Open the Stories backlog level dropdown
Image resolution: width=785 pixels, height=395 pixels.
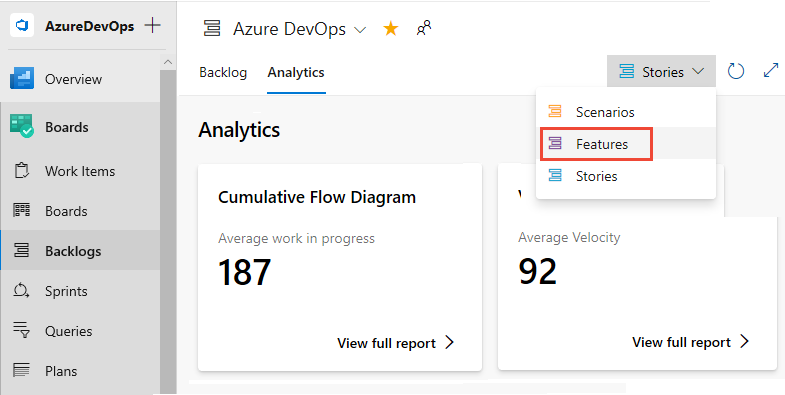pos(661,72)
